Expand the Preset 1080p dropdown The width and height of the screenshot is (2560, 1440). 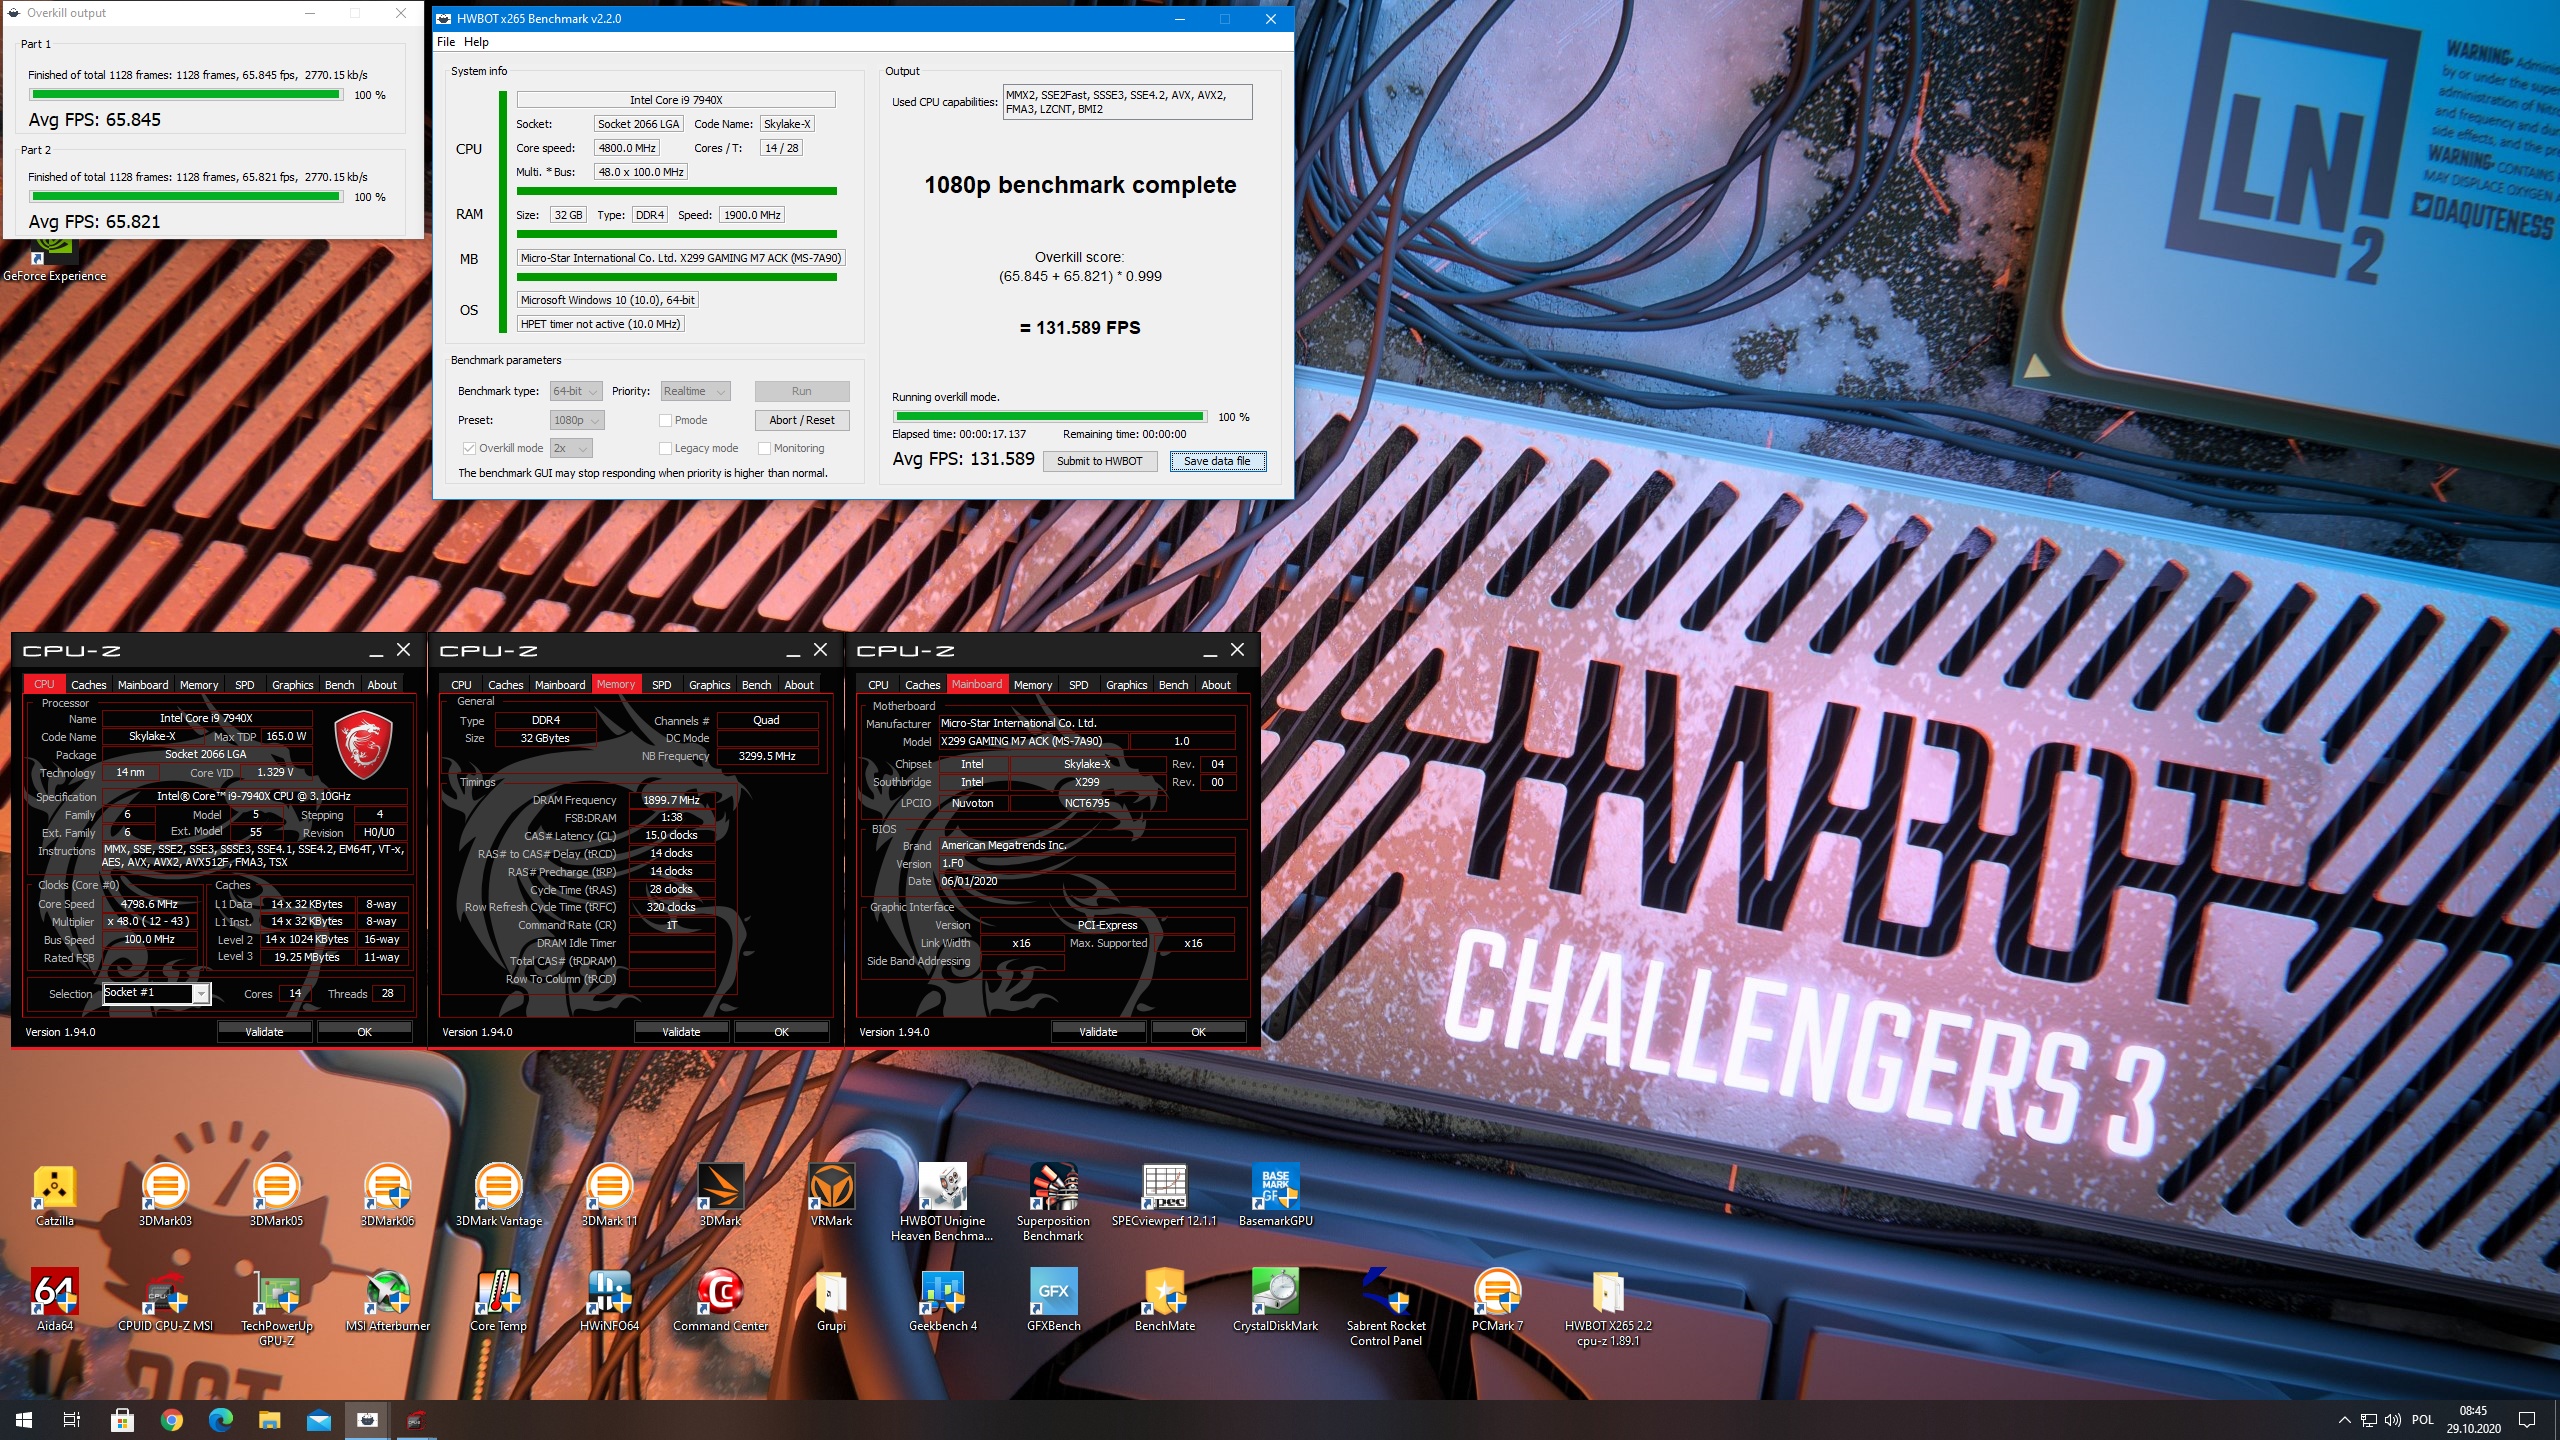pyautogui.click(x=577, y=420)
